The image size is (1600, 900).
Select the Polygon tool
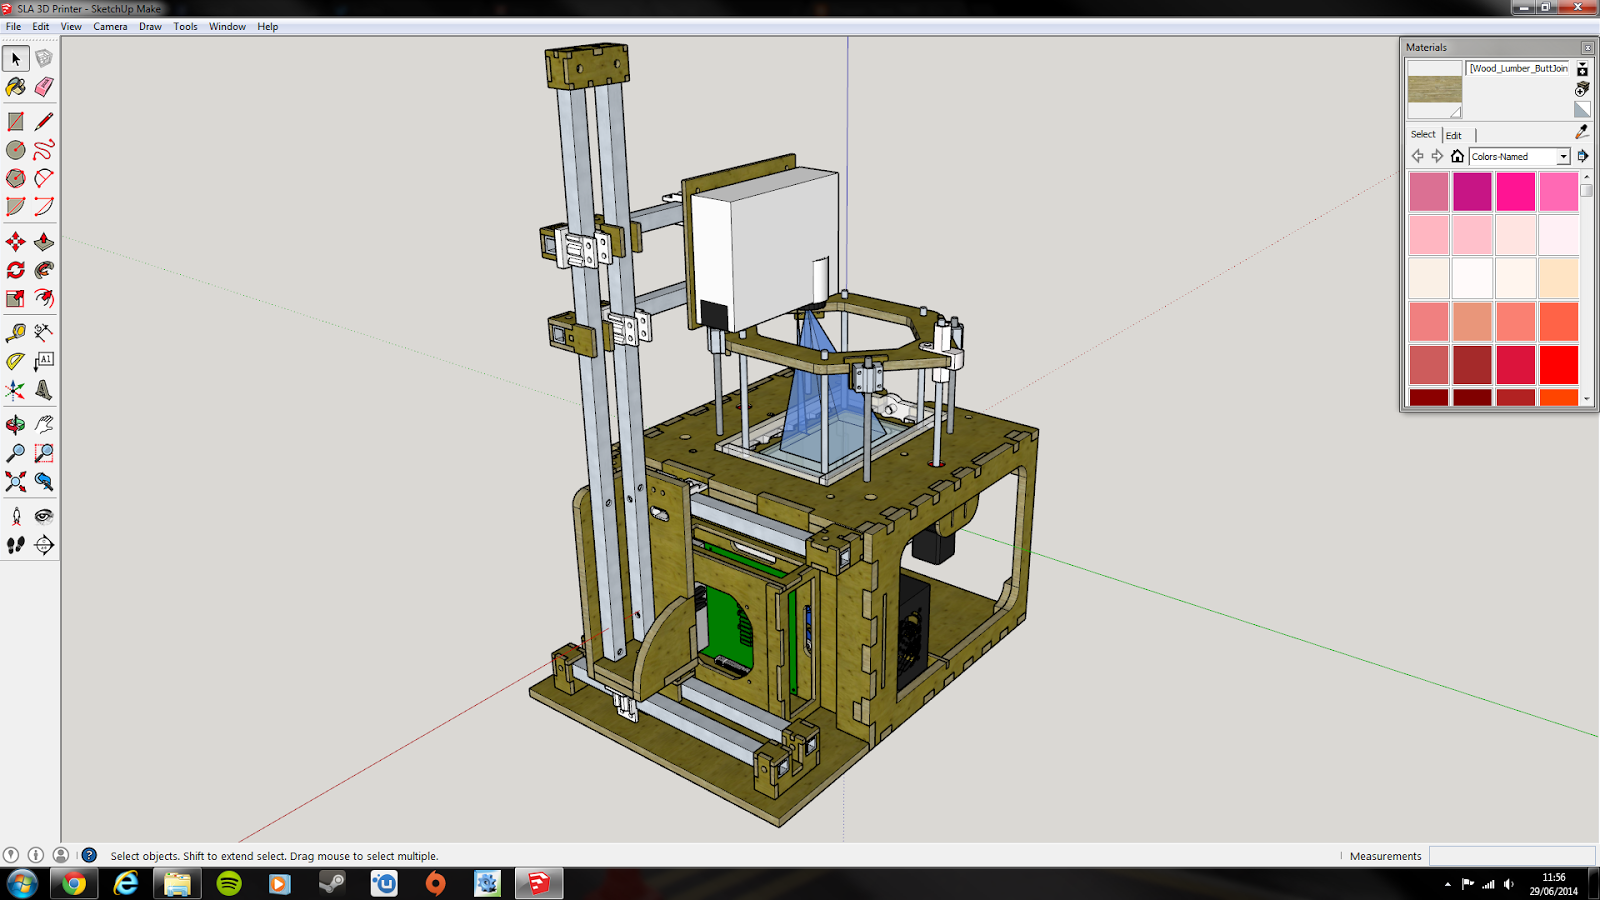tap(16, 178)
